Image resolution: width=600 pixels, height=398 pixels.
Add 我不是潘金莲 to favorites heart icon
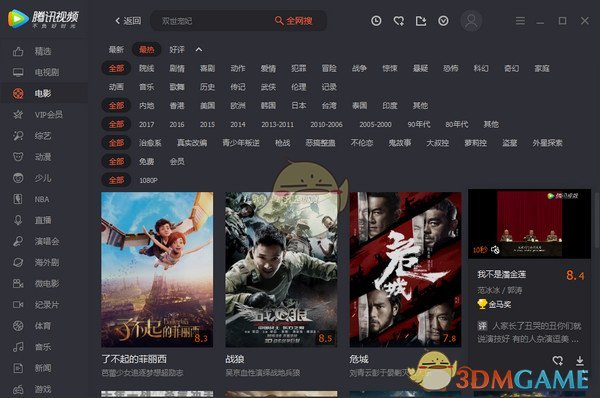pos(558,360)
